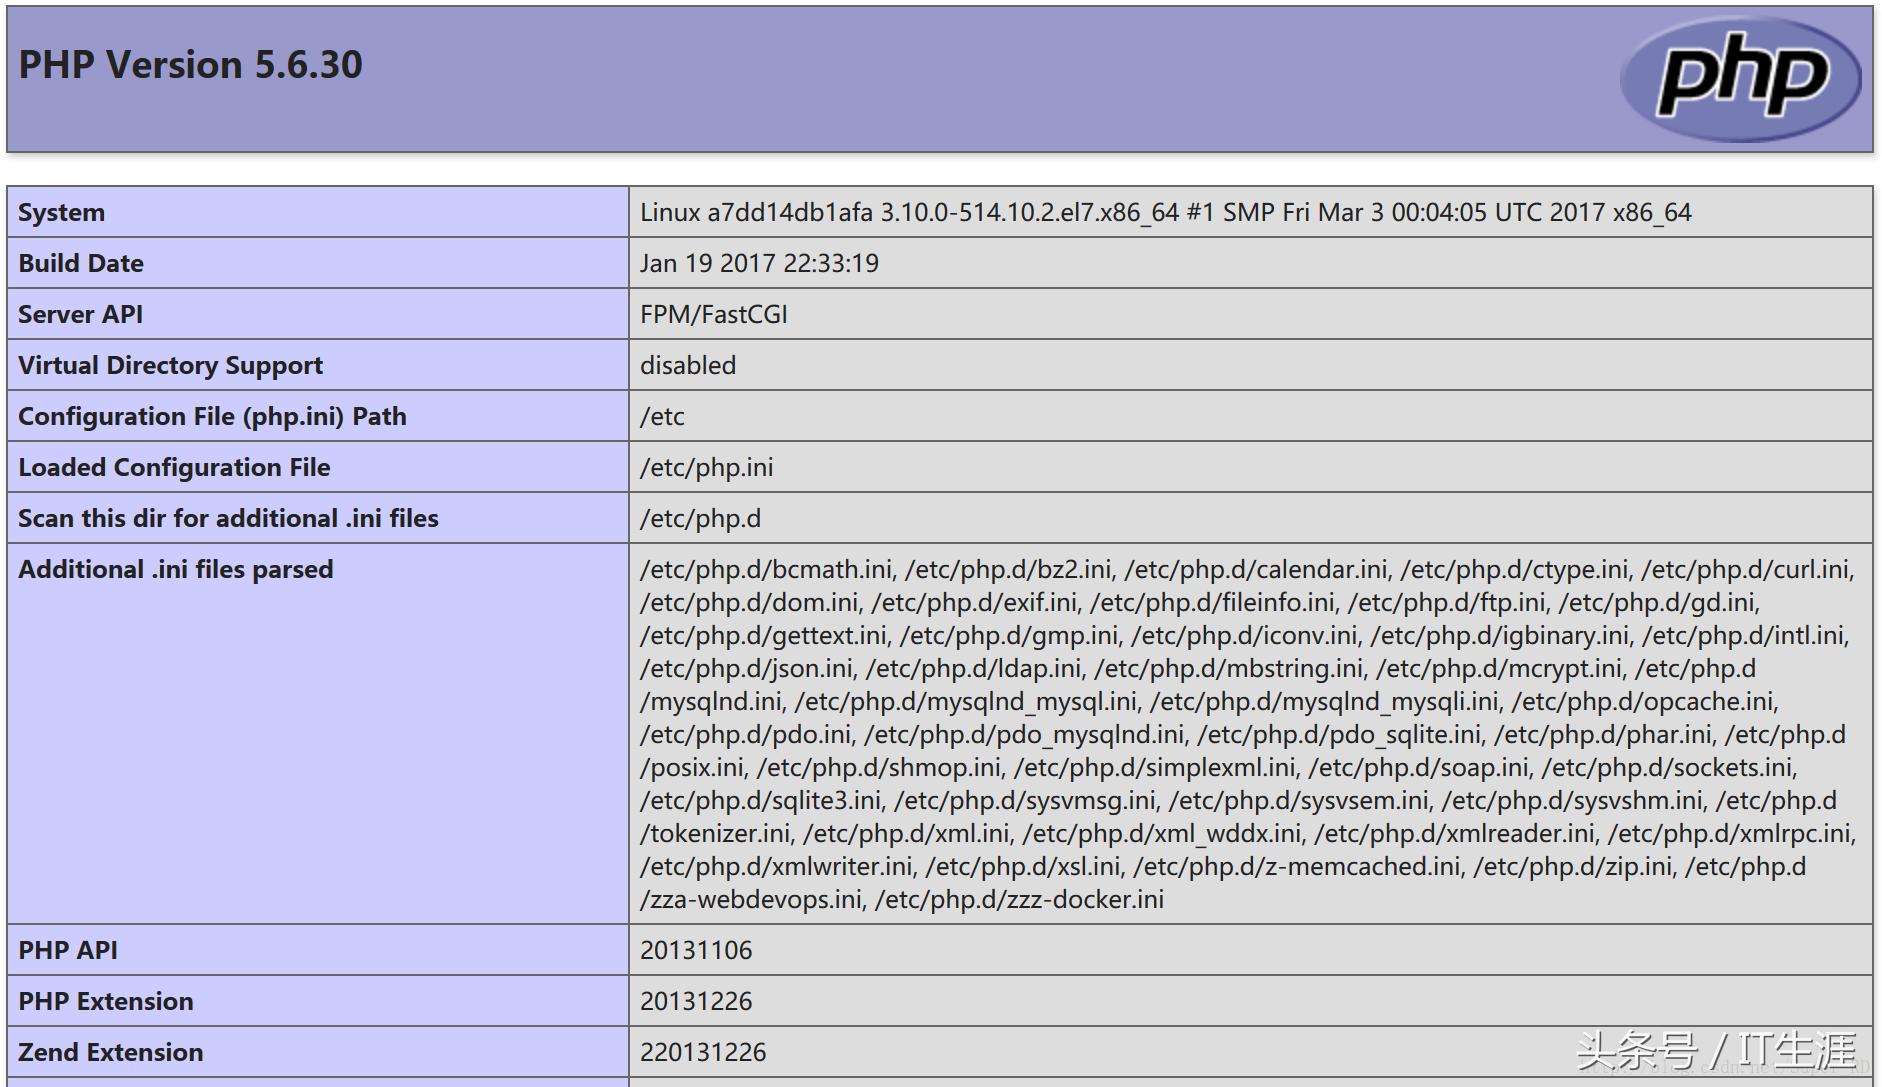Select the /etc/php.d value
This screenshot has height=1087, width=1882.
click(x=700, y=518)
